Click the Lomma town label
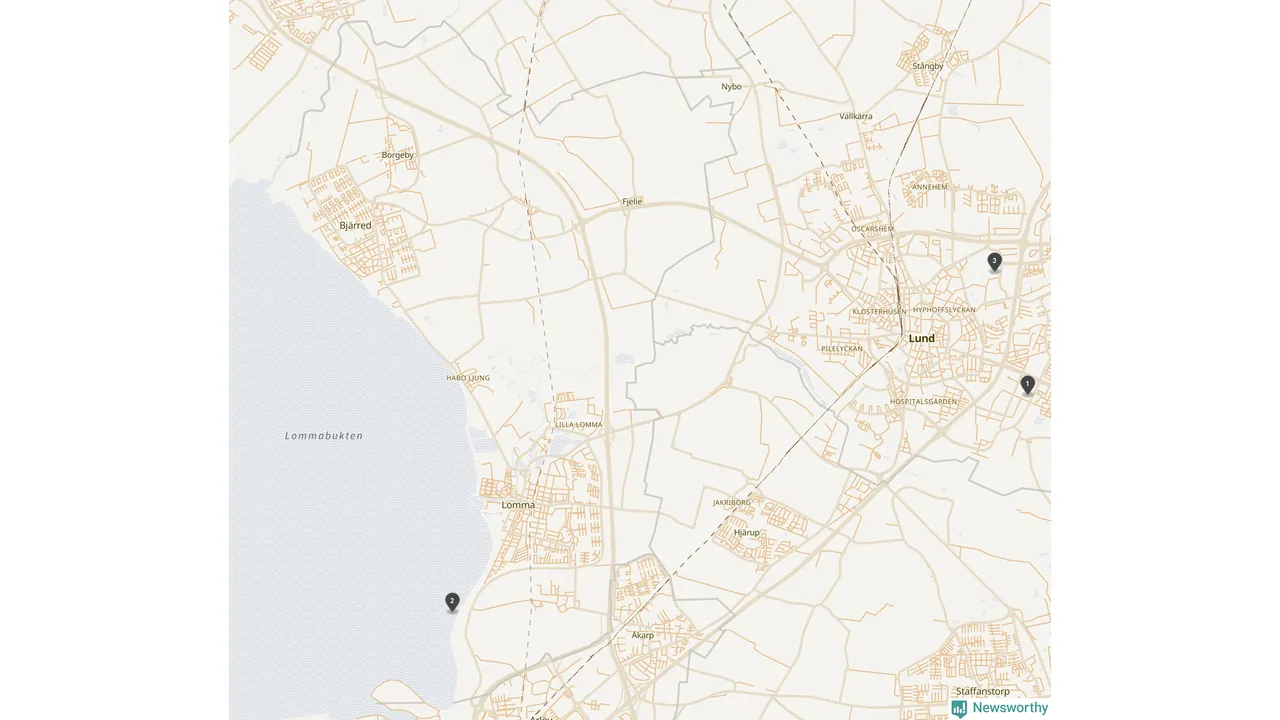 click(x=518, y=505)
